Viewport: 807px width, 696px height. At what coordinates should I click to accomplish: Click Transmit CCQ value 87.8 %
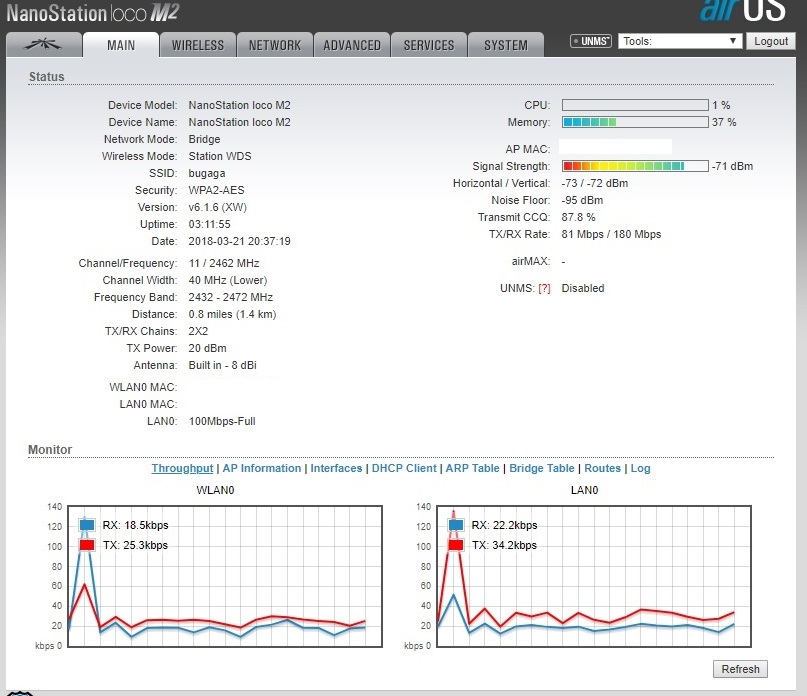(x=578, y=217)
